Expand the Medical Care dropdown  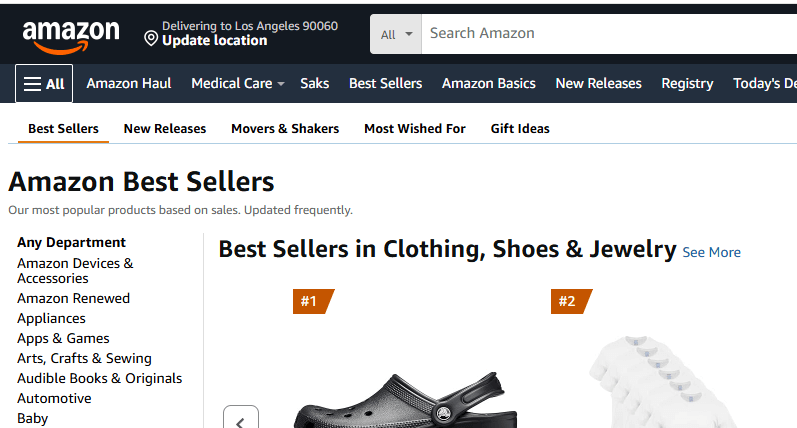[237, 83]
